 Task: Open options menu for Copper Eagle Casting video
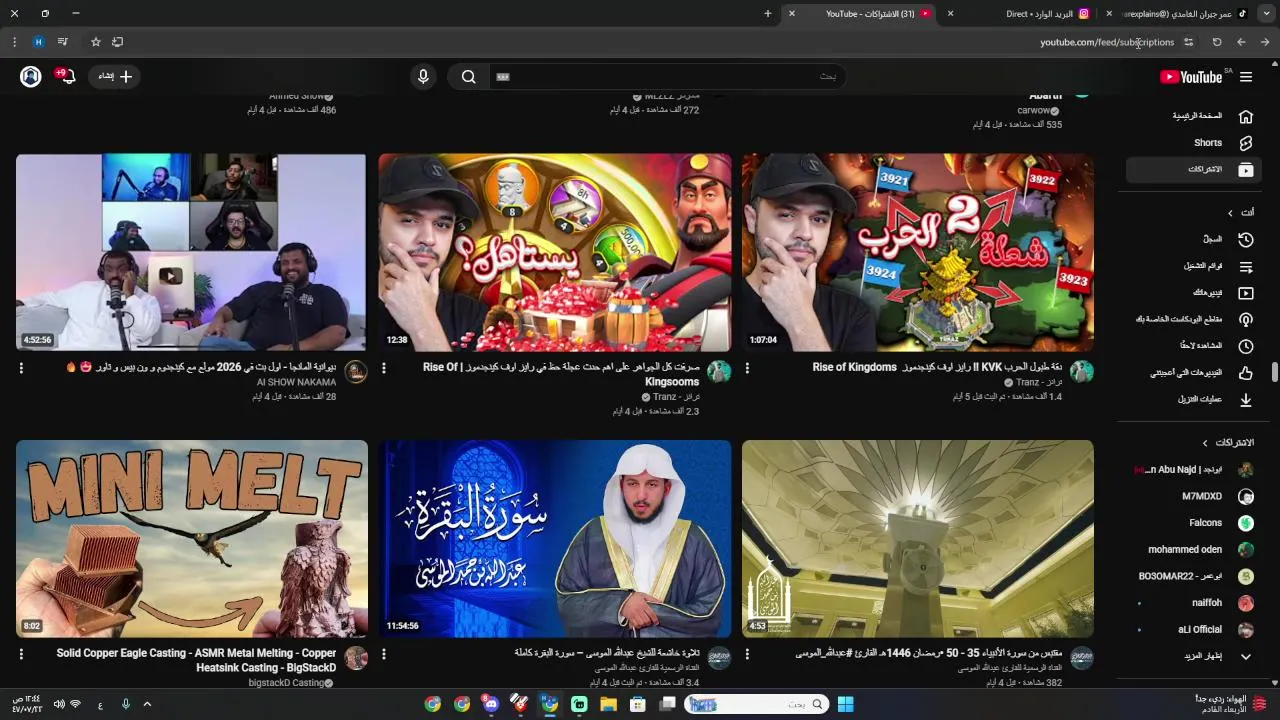(x=21, y=654)
